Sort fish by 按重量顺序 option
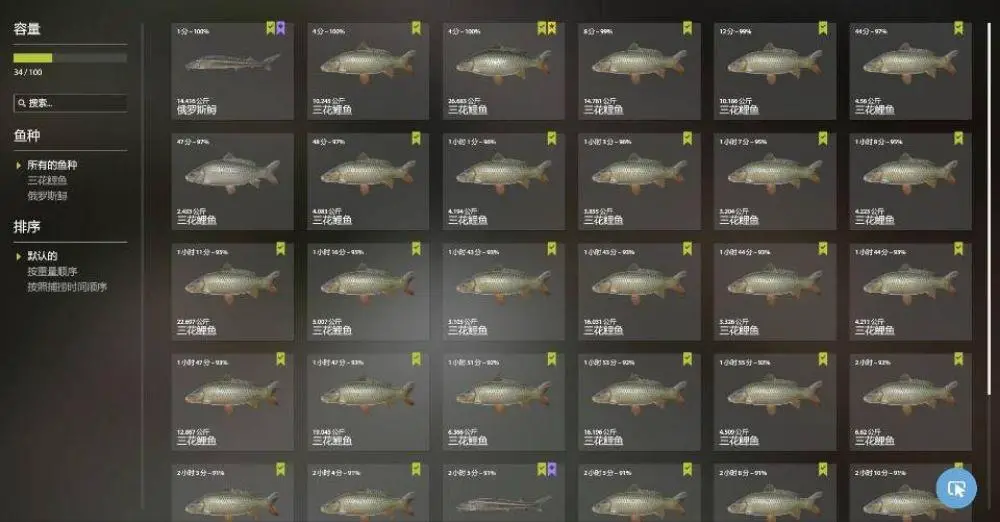 (52, 272)
